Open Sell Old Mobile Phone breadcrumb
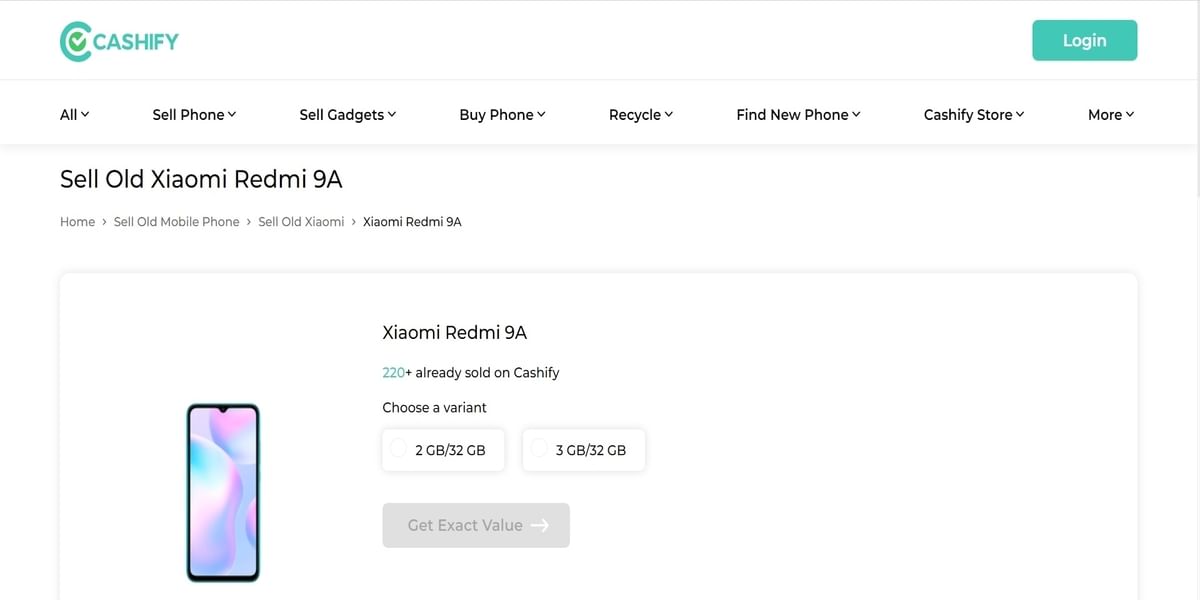Viewport: 1200px width, 600px height. (176, 222)
